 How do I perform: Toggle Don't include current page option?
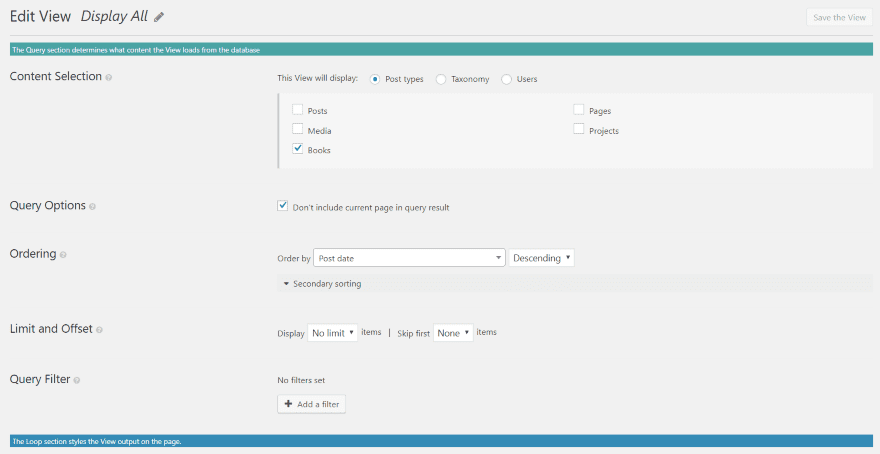coord(282,206)
